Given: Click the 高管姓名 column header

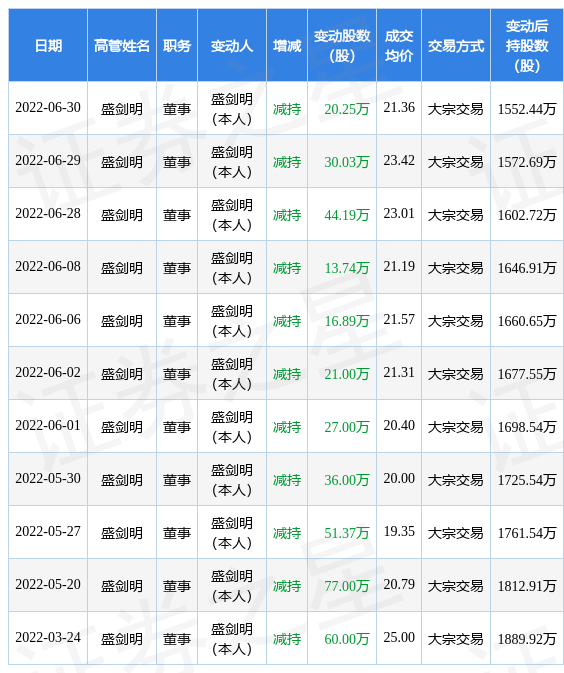Looking at the screenshot, I should (122, 45).
